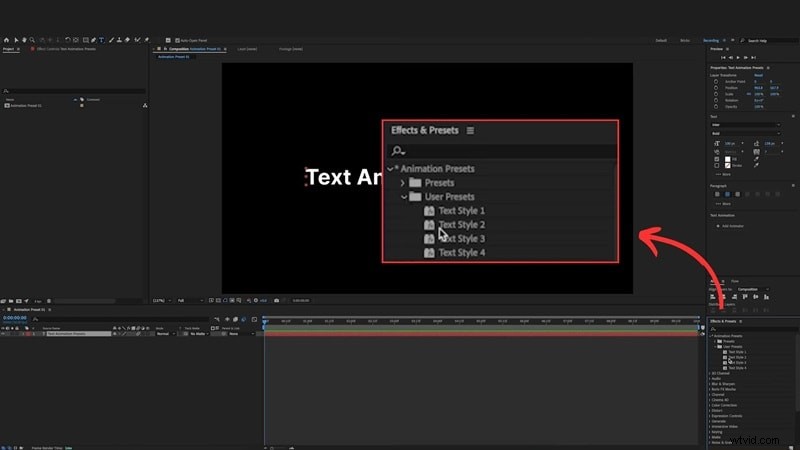
Task: Toggle the Scale stopwatch
Action: pos(716,94)
